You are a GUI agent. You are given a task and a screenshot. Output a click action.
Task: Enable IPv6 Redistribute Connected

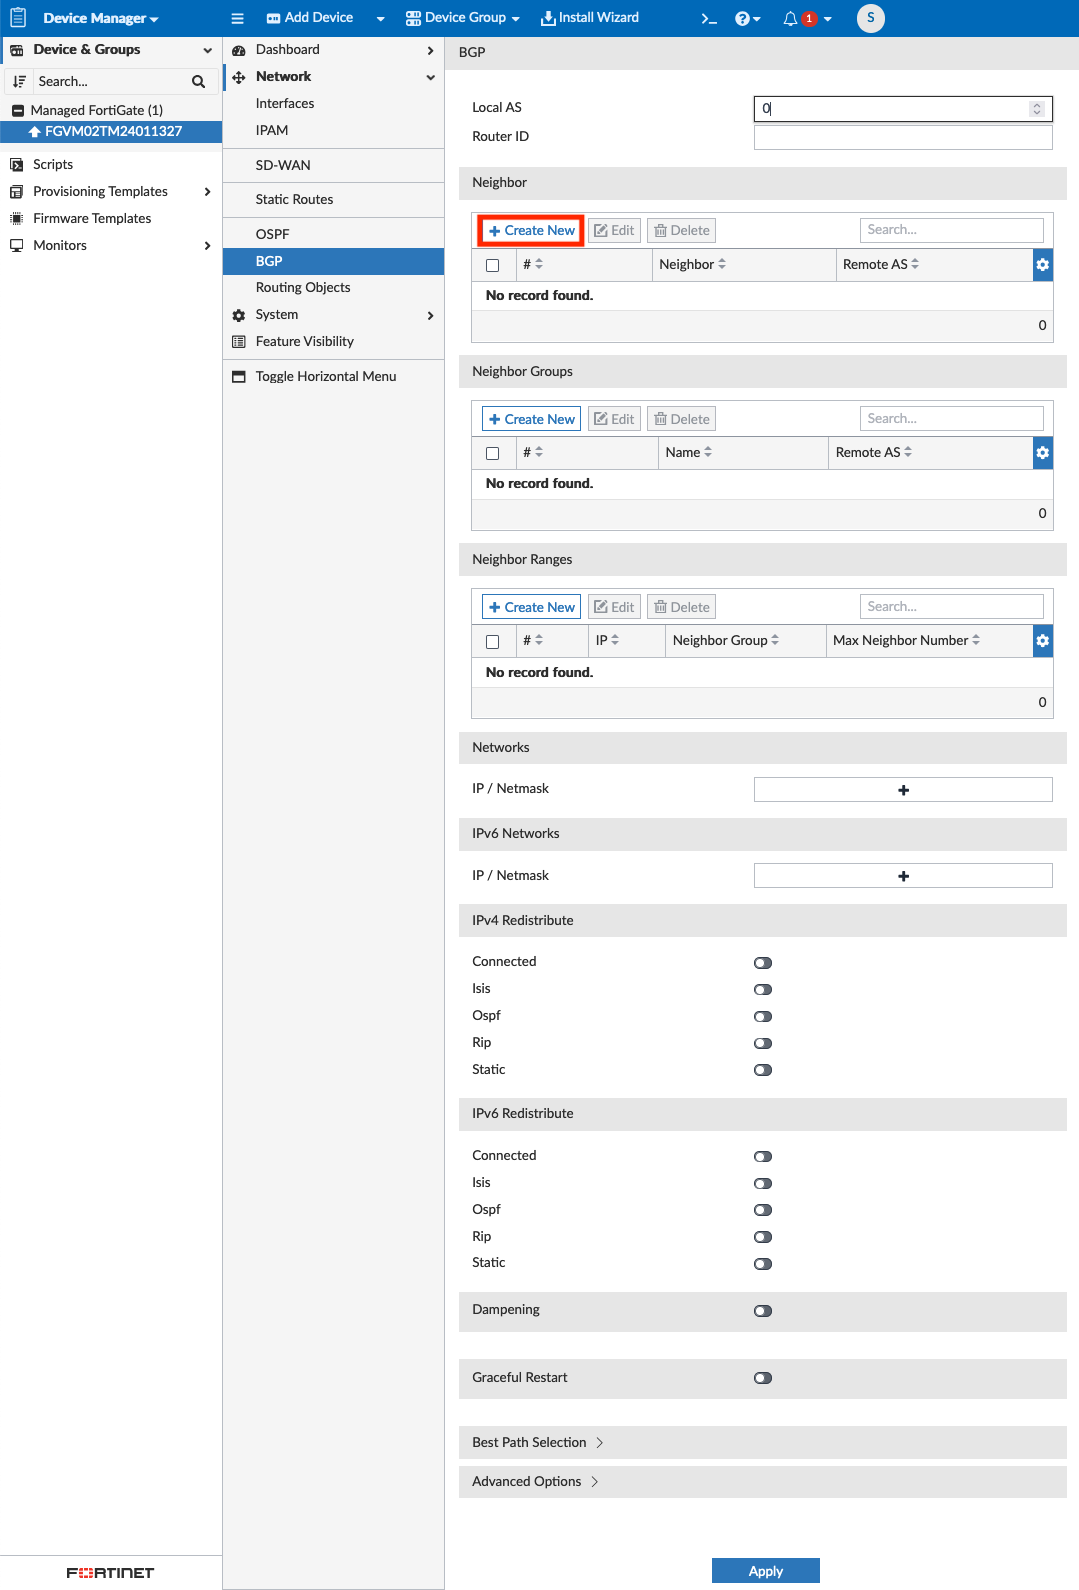tap(763, 1157)
